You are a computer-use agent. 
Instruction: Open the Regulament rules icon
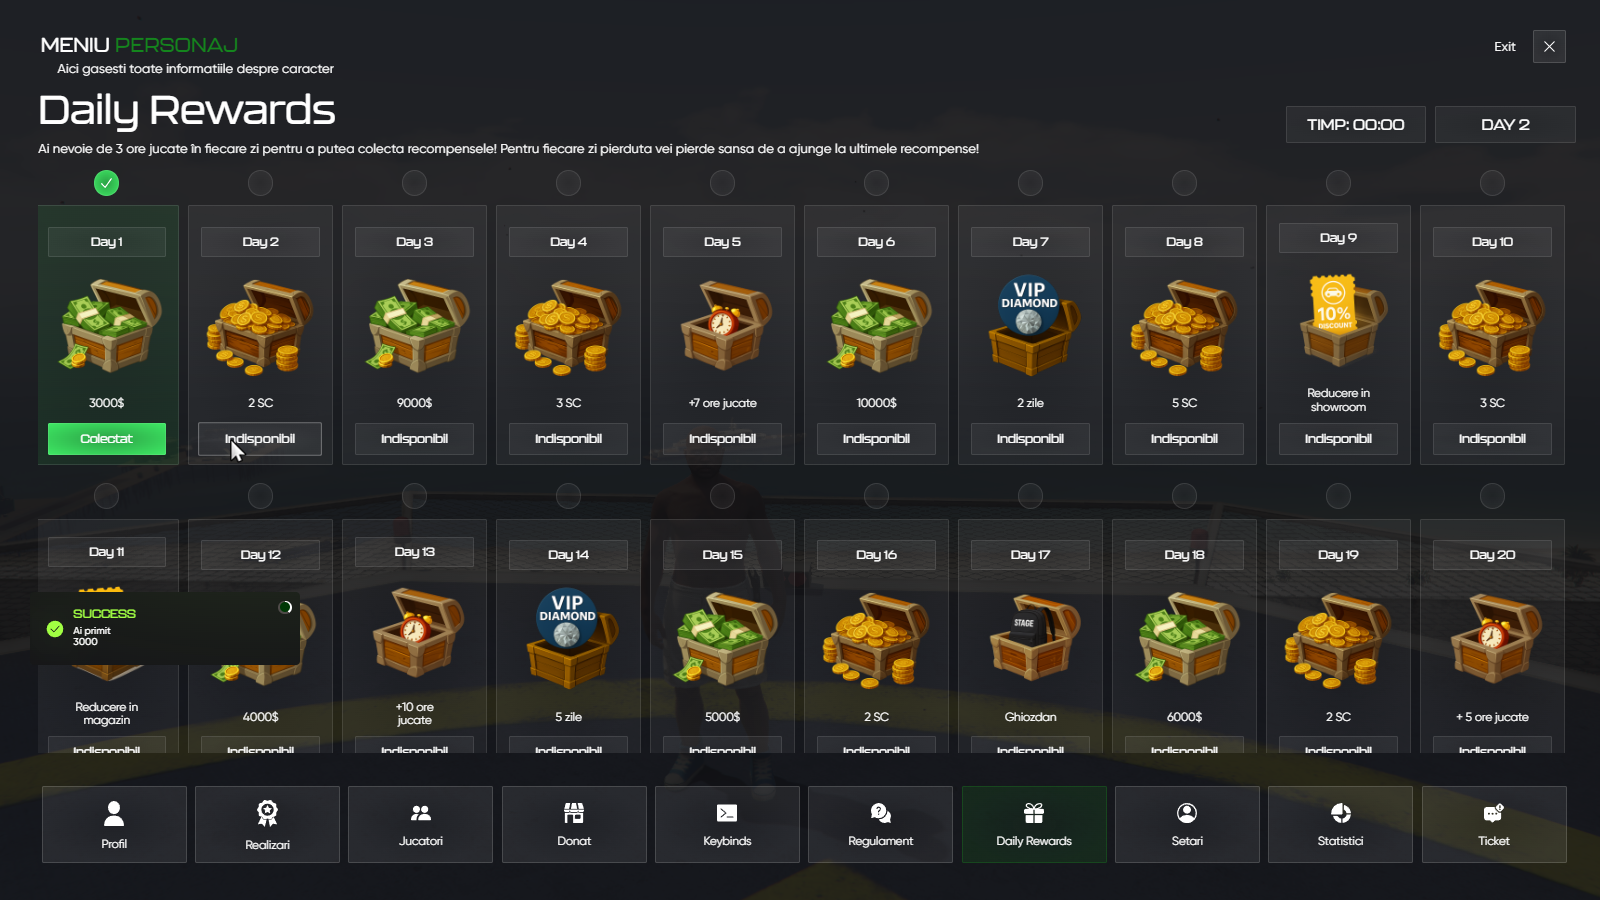coord(881,813)
